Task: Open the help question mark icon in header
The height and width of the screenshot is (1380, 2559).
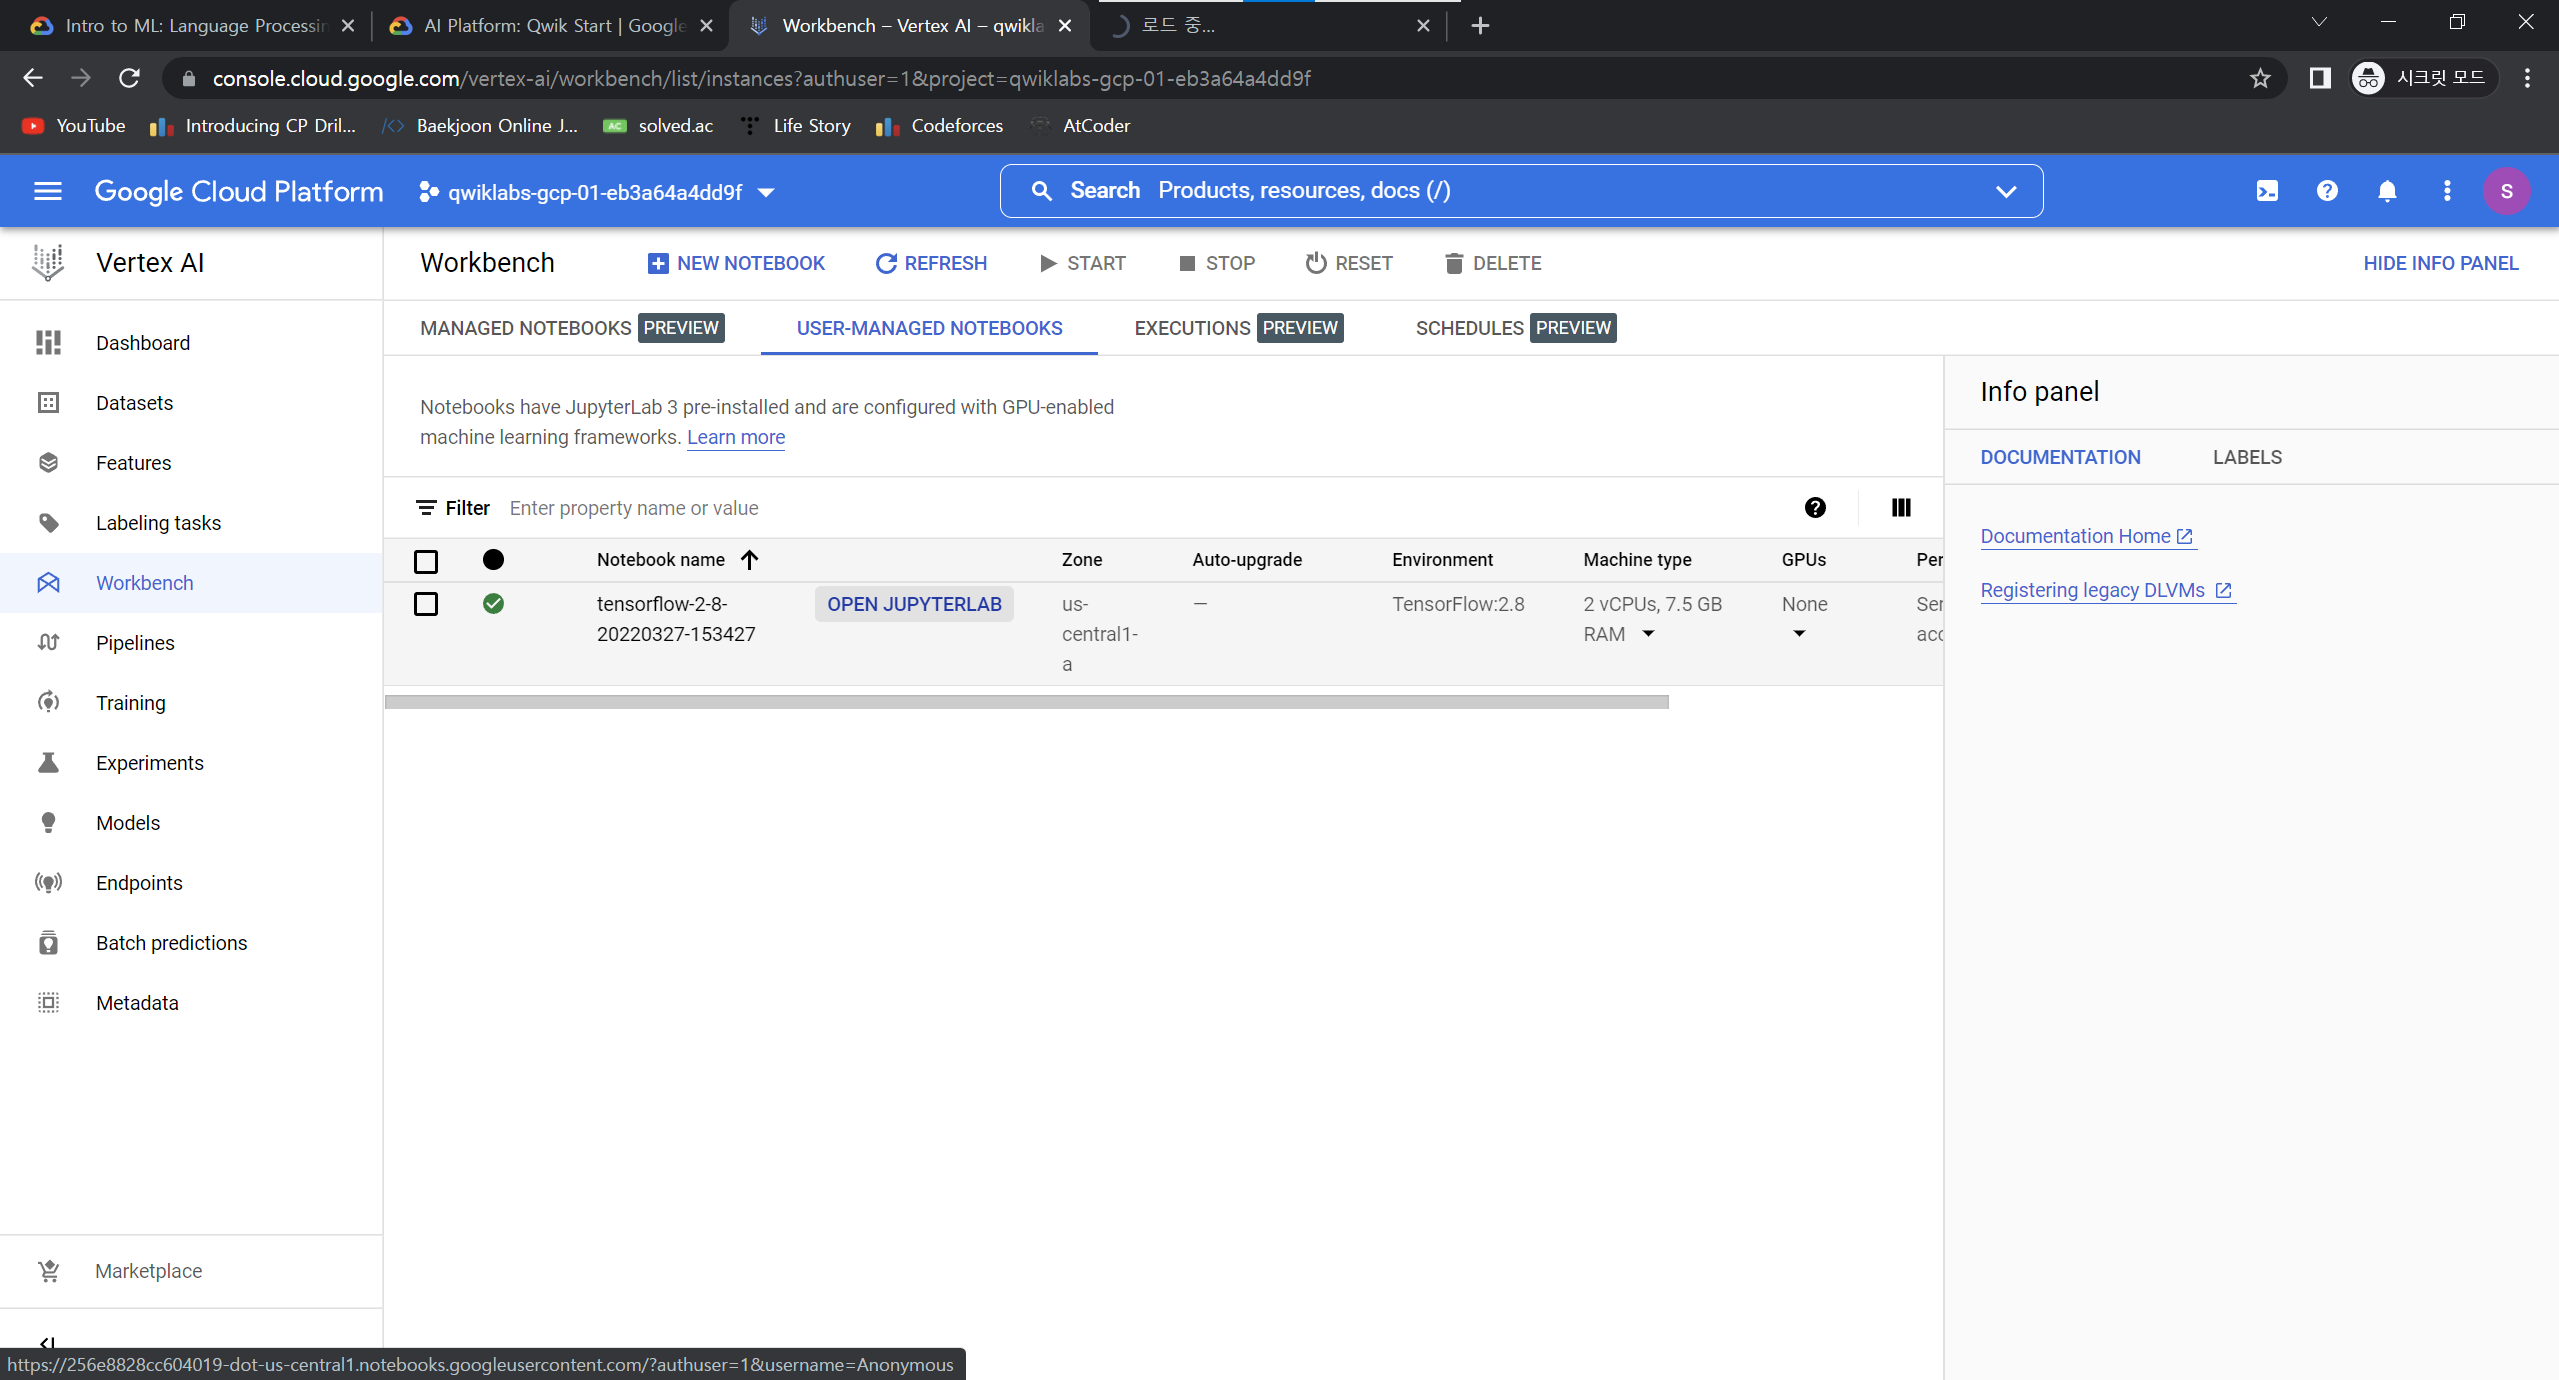Action: click(2327, 191)
